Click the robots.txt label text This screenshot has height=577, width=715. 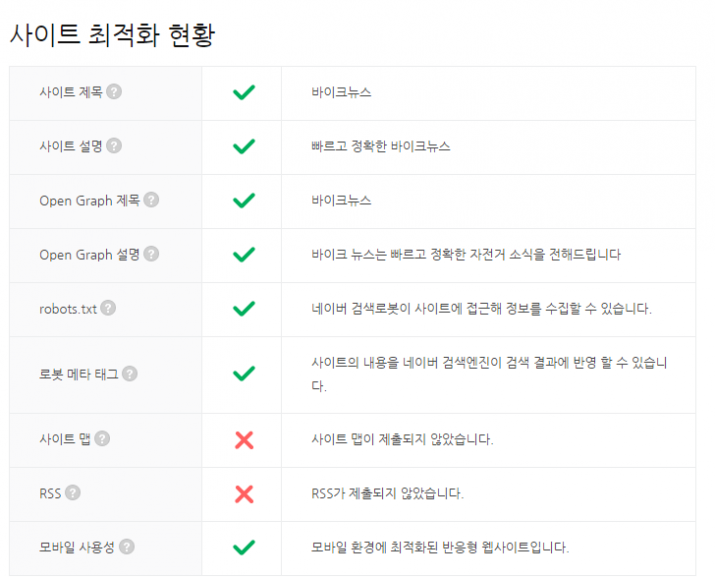(x=68, y=309)
